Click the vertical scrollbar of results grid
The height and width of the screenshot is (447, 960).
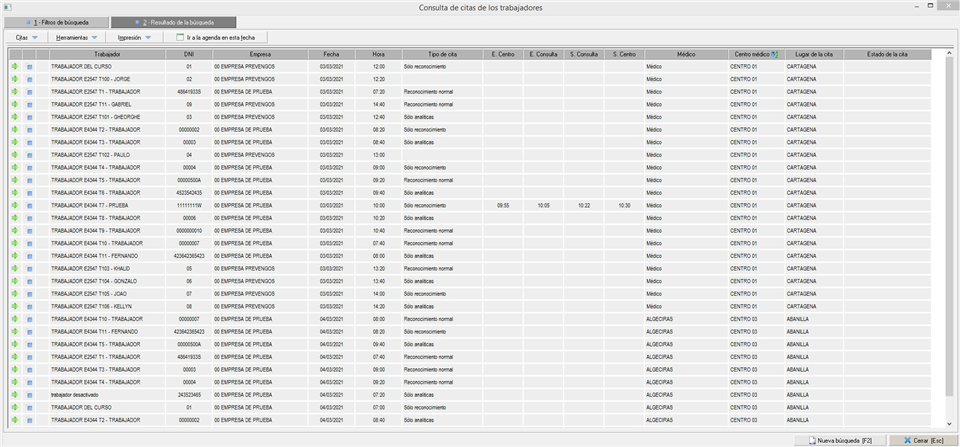(950, 239)
